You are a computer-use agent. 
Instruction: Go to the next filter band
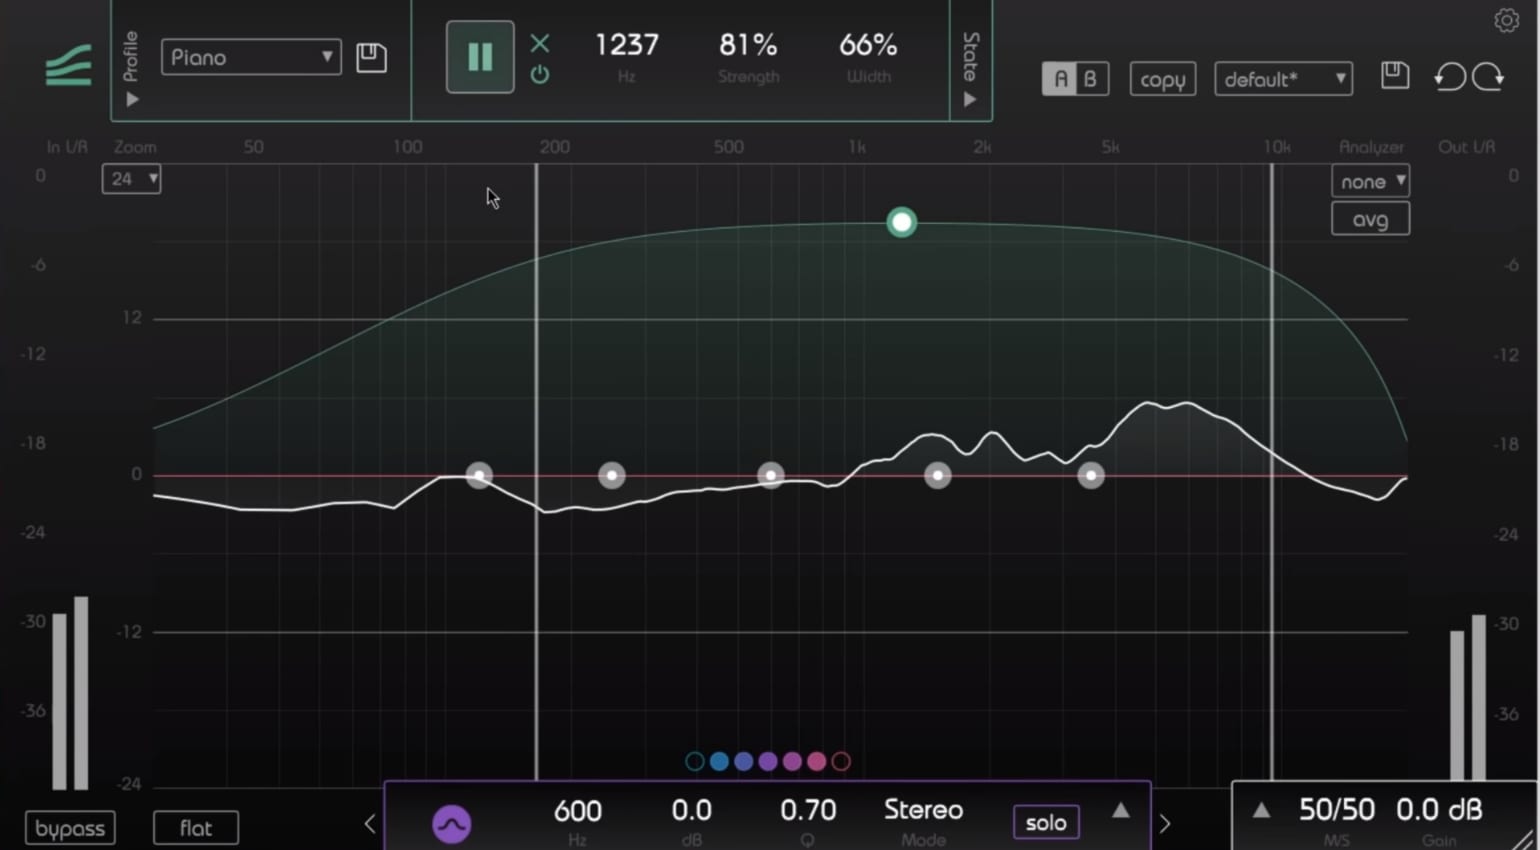[x=1165, y=823]
